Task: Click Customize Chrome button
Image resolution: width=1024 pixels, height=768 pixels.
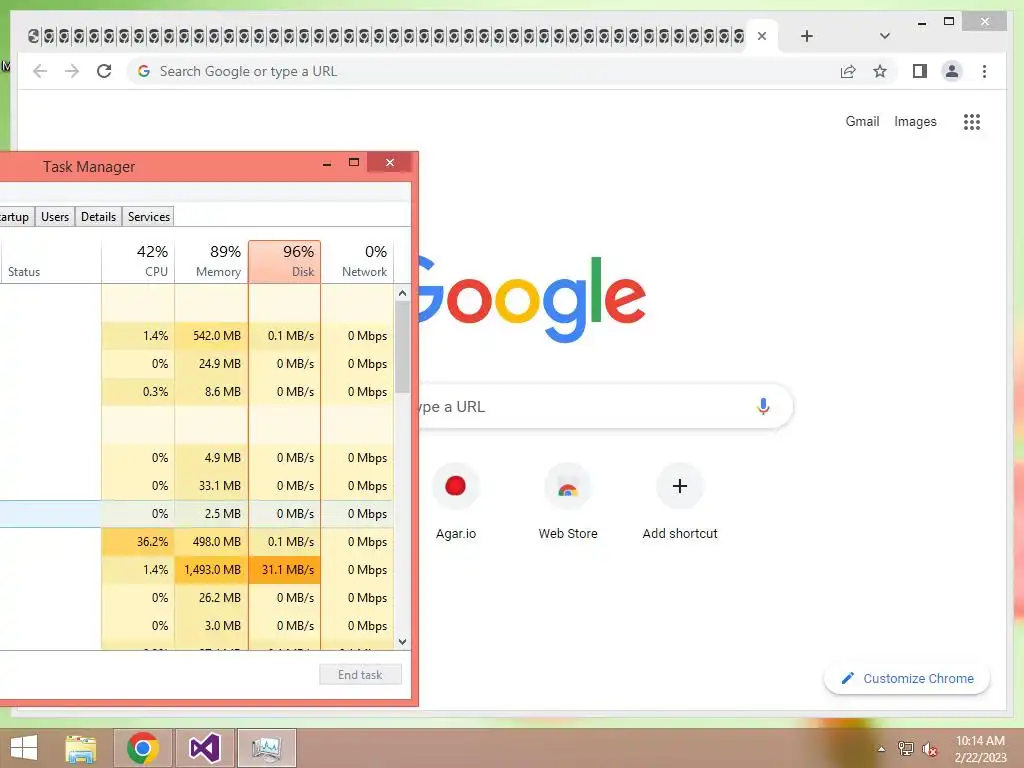Action: tap(907, 679)
